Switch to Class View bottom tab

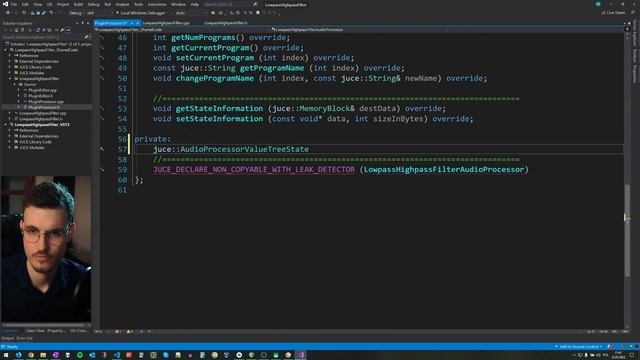[35, 331]
